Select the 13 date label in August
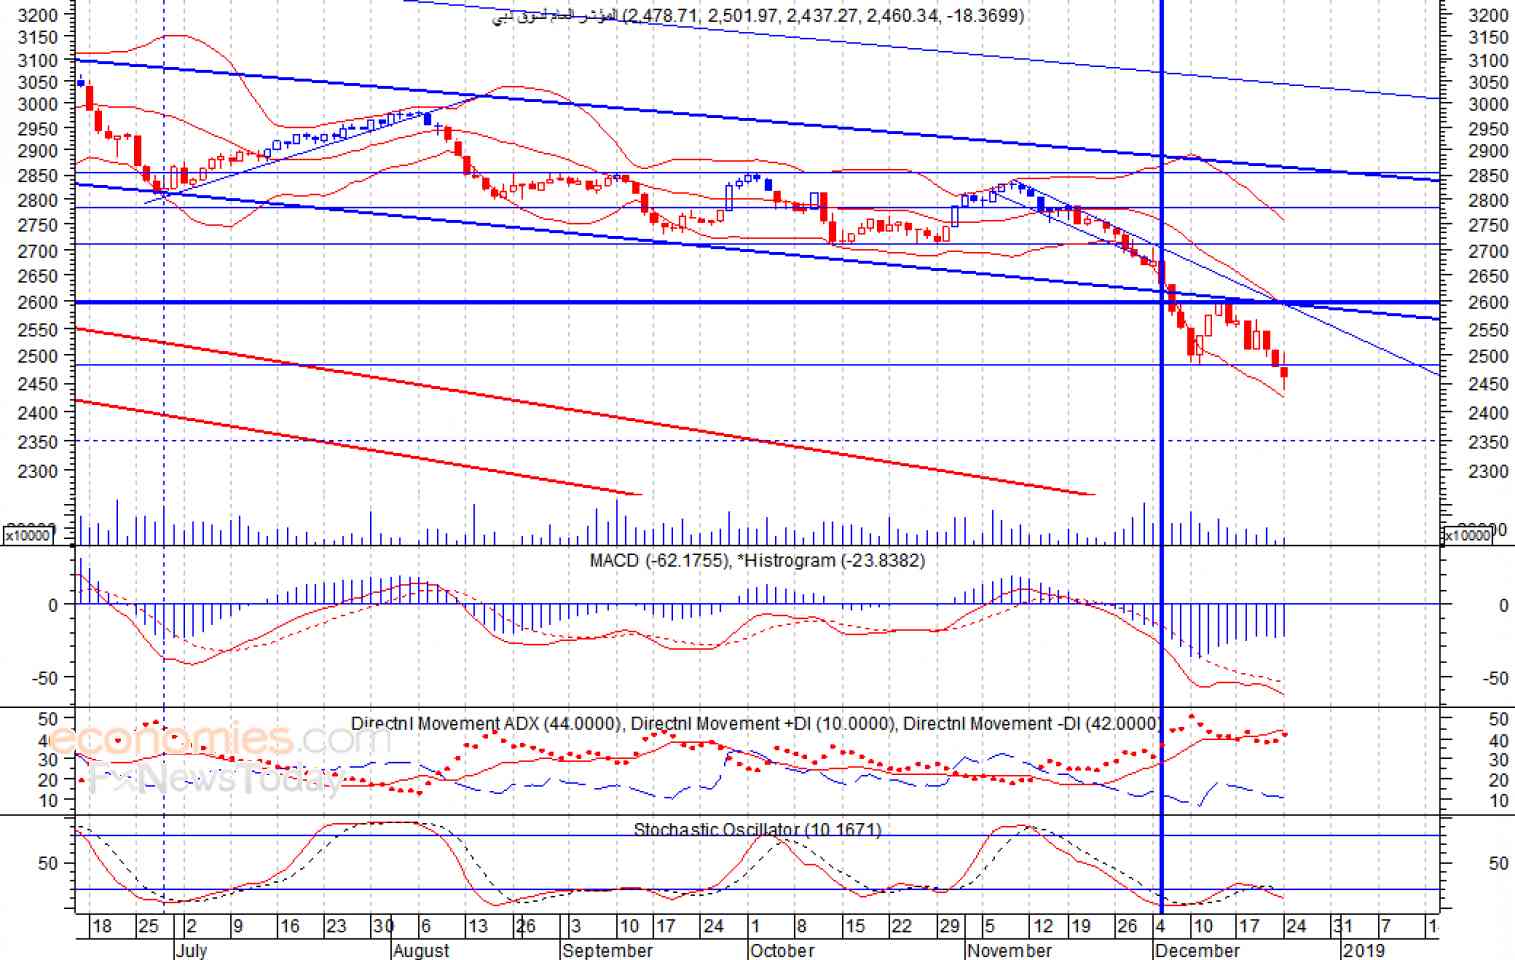This screenshot has width=1515, height=960. 478,926
